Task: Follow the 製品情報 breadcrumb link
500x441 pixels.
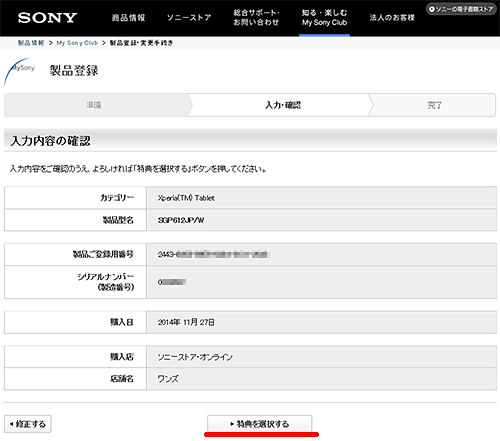Action: pos(31,43)
